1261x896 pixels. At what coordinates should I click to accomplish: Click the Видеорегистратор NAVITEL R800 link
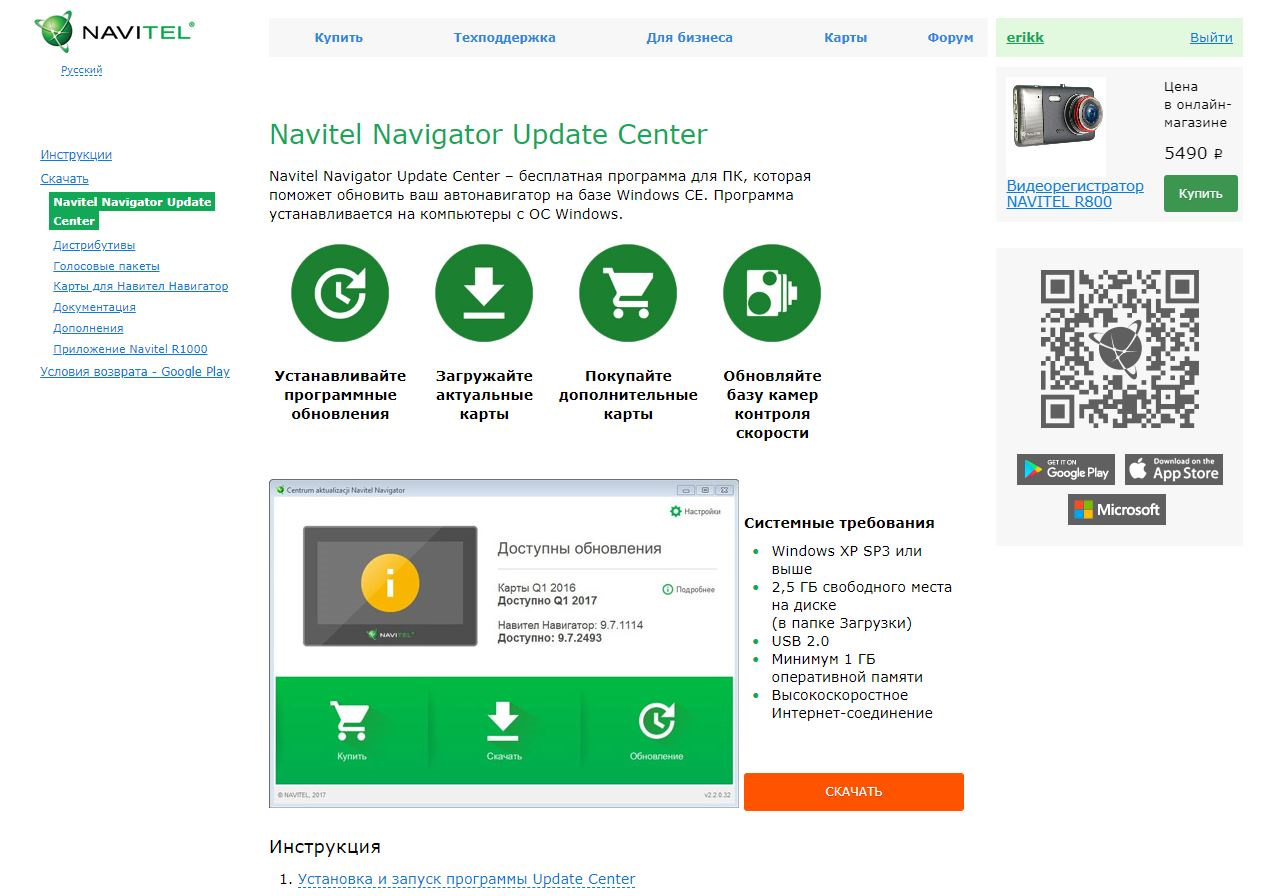pyautogui.click(x=1075, y=194)
